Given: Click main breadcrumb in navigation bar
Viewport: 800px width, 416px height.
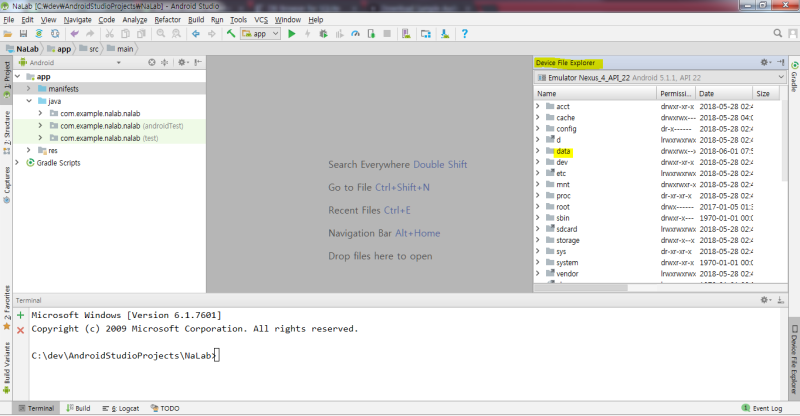Looking at the screenshot, I should tap(120, 49).
